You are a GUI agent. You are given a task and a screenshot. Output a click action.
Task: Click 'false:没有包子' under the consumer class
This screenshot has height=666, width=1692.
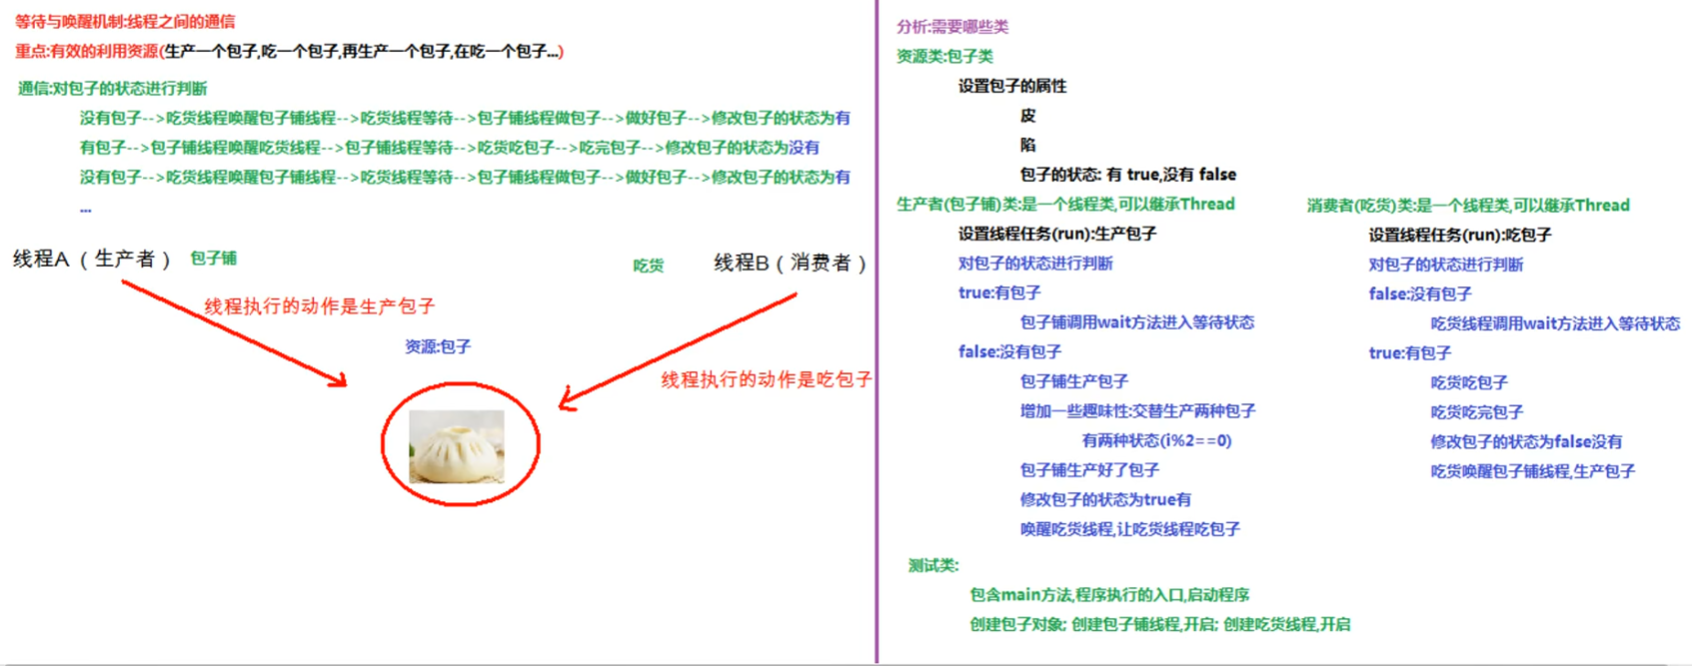[1420, 294]
